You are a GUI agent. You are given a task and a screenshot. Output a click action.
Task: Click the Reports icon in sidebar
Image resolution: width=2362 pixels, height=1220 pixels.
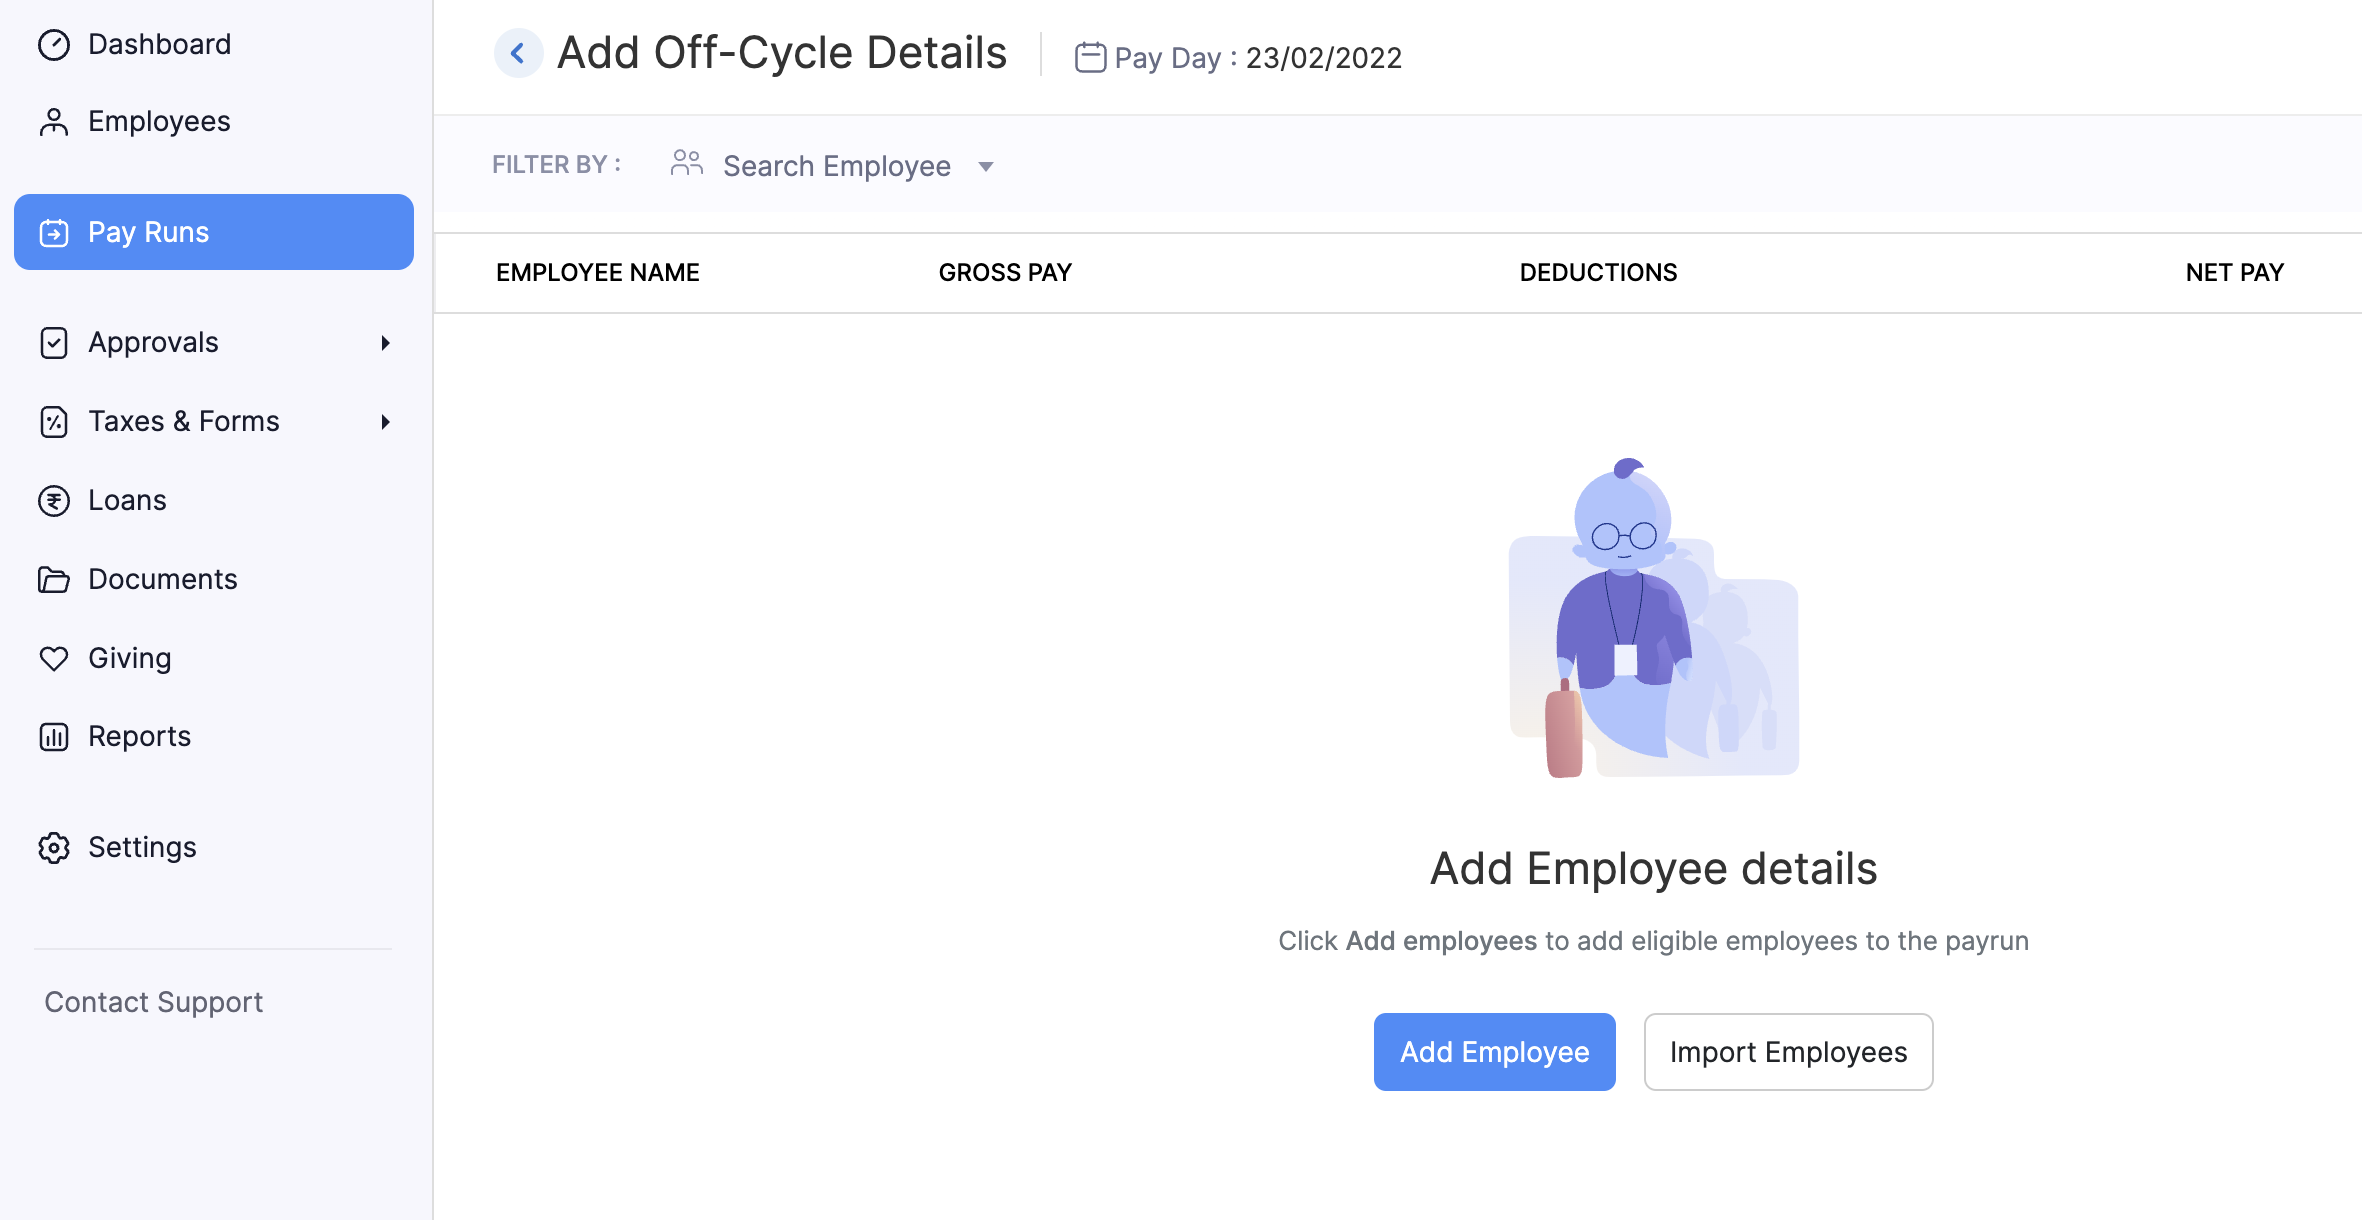point(54,734)
